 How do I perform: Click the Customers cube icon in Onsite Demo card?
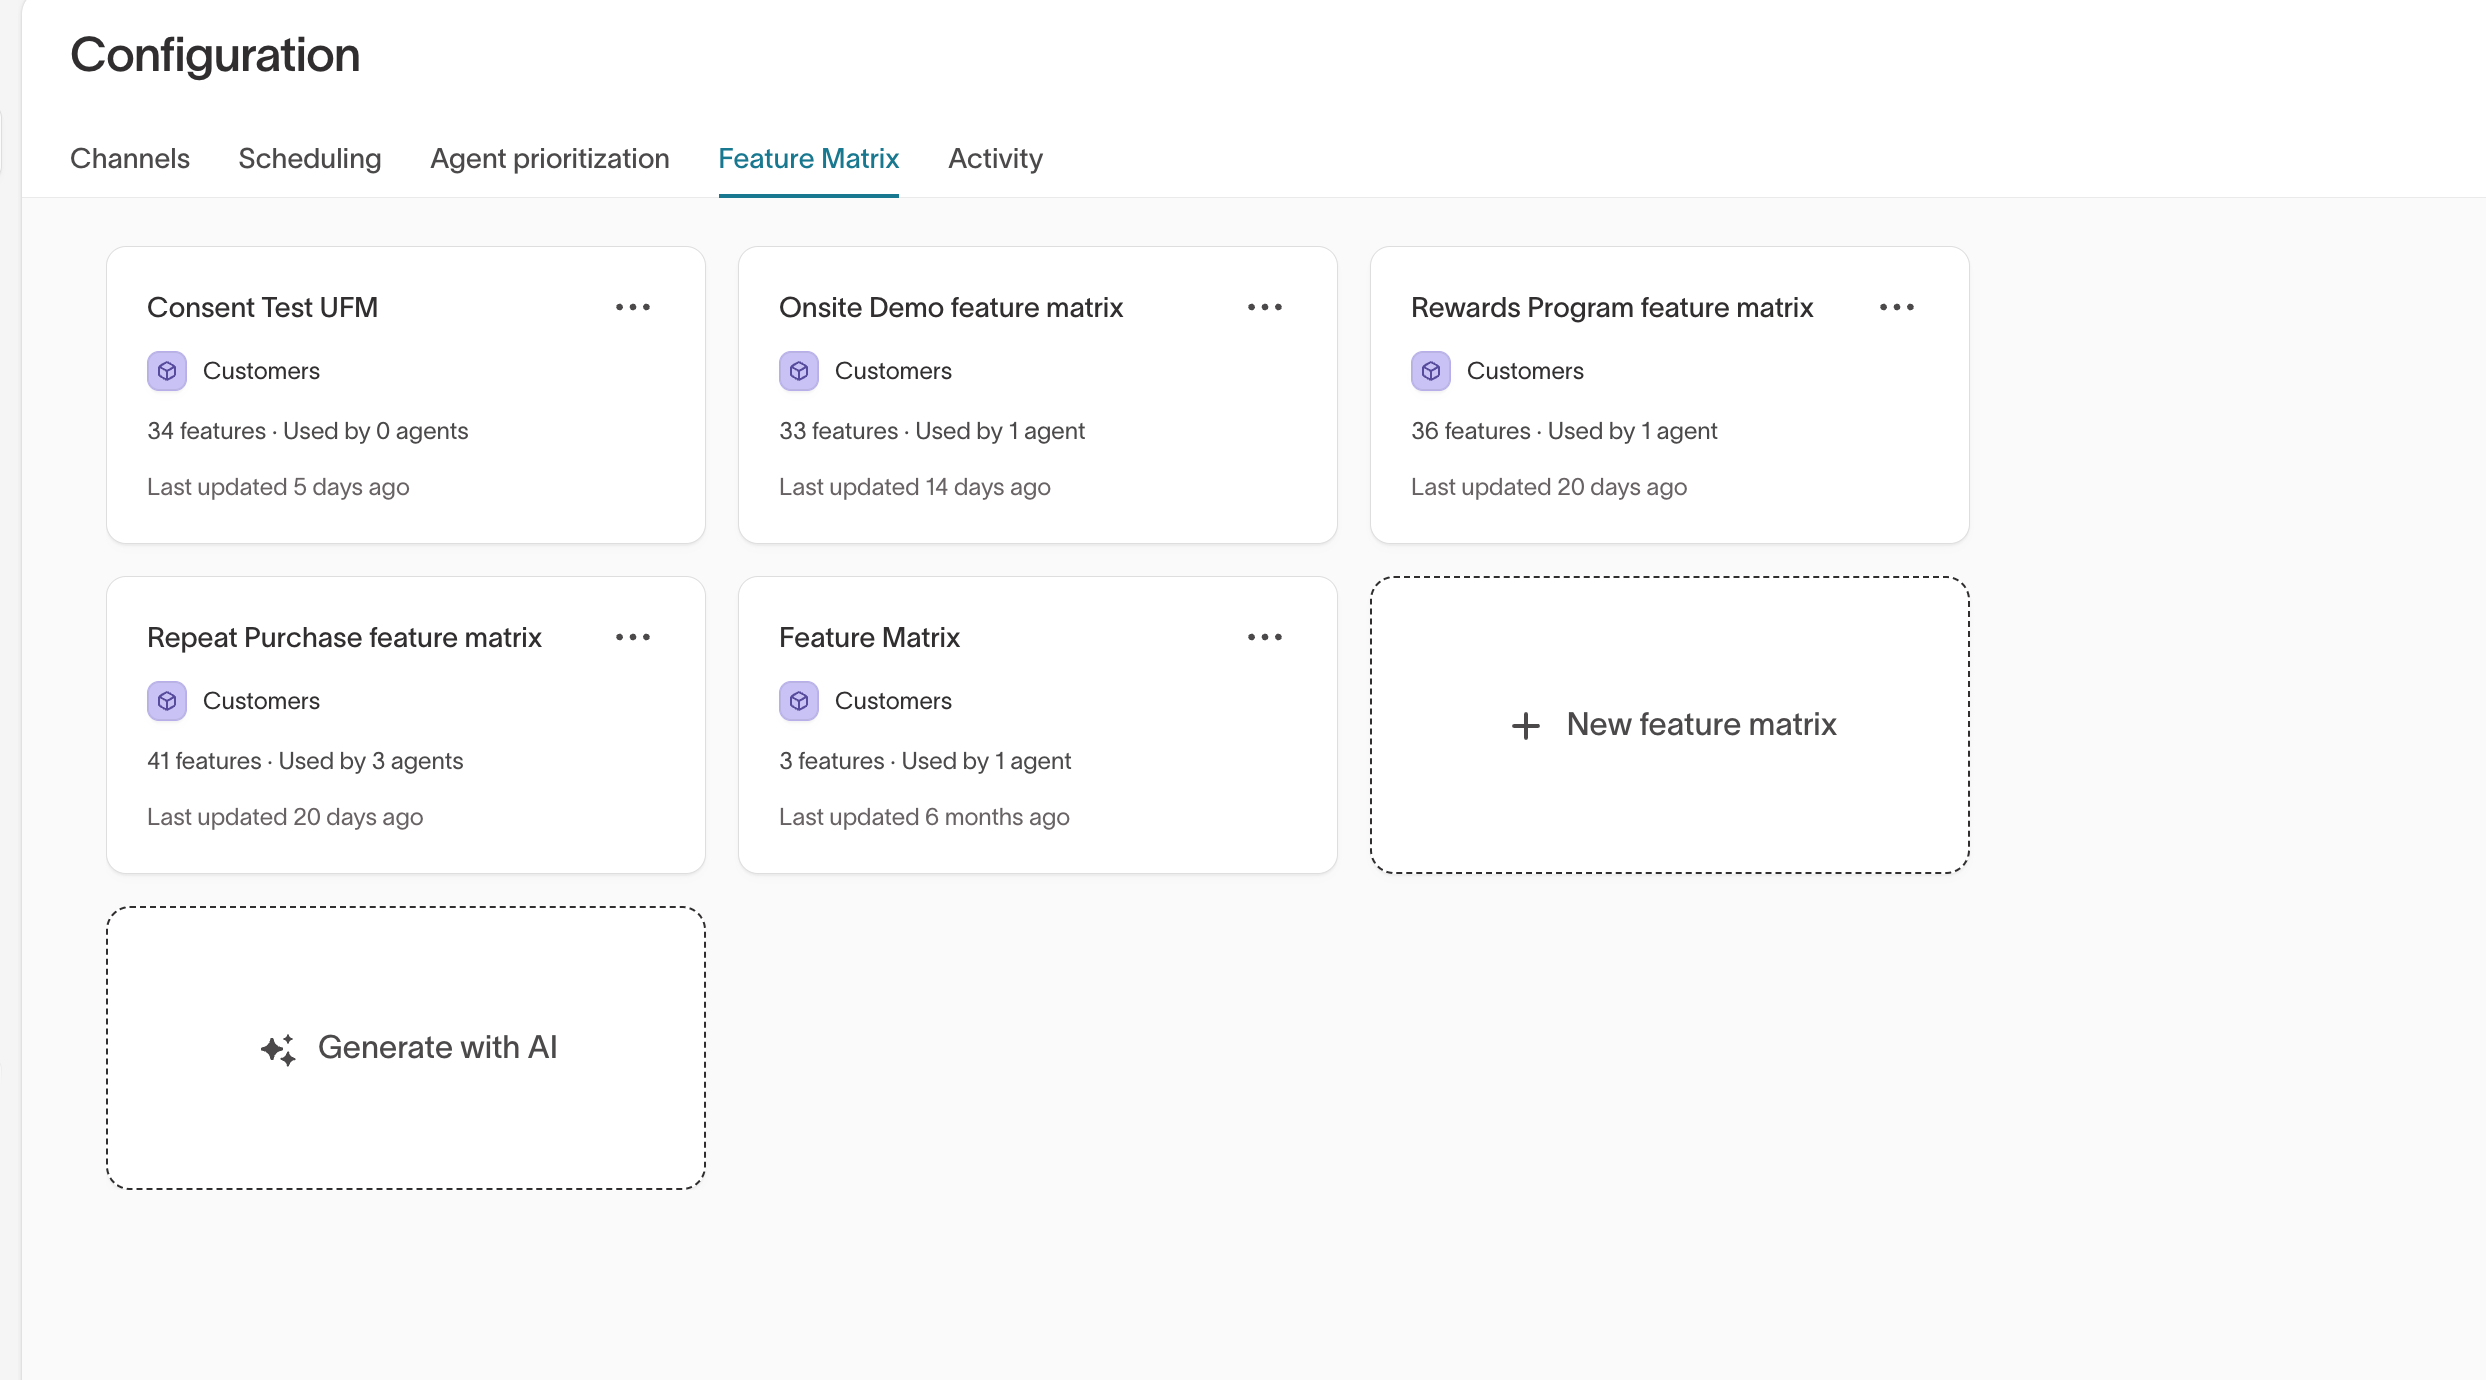click(799, 371)
